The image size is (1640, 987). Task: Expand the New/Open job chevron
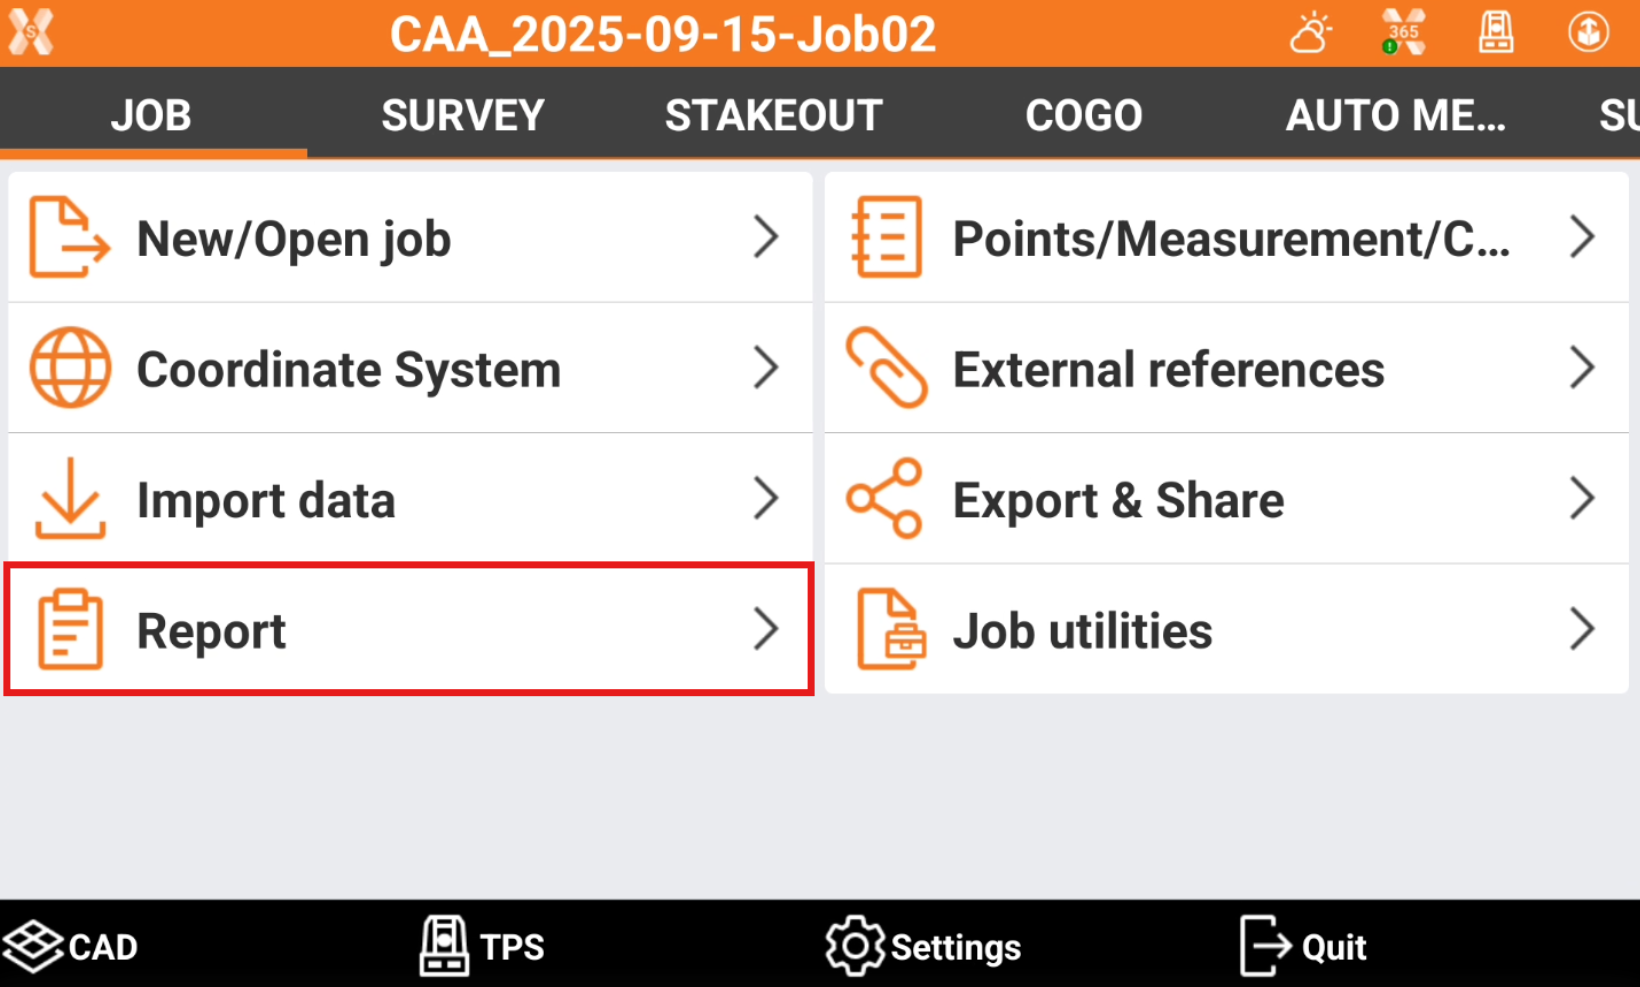[766, 237]
